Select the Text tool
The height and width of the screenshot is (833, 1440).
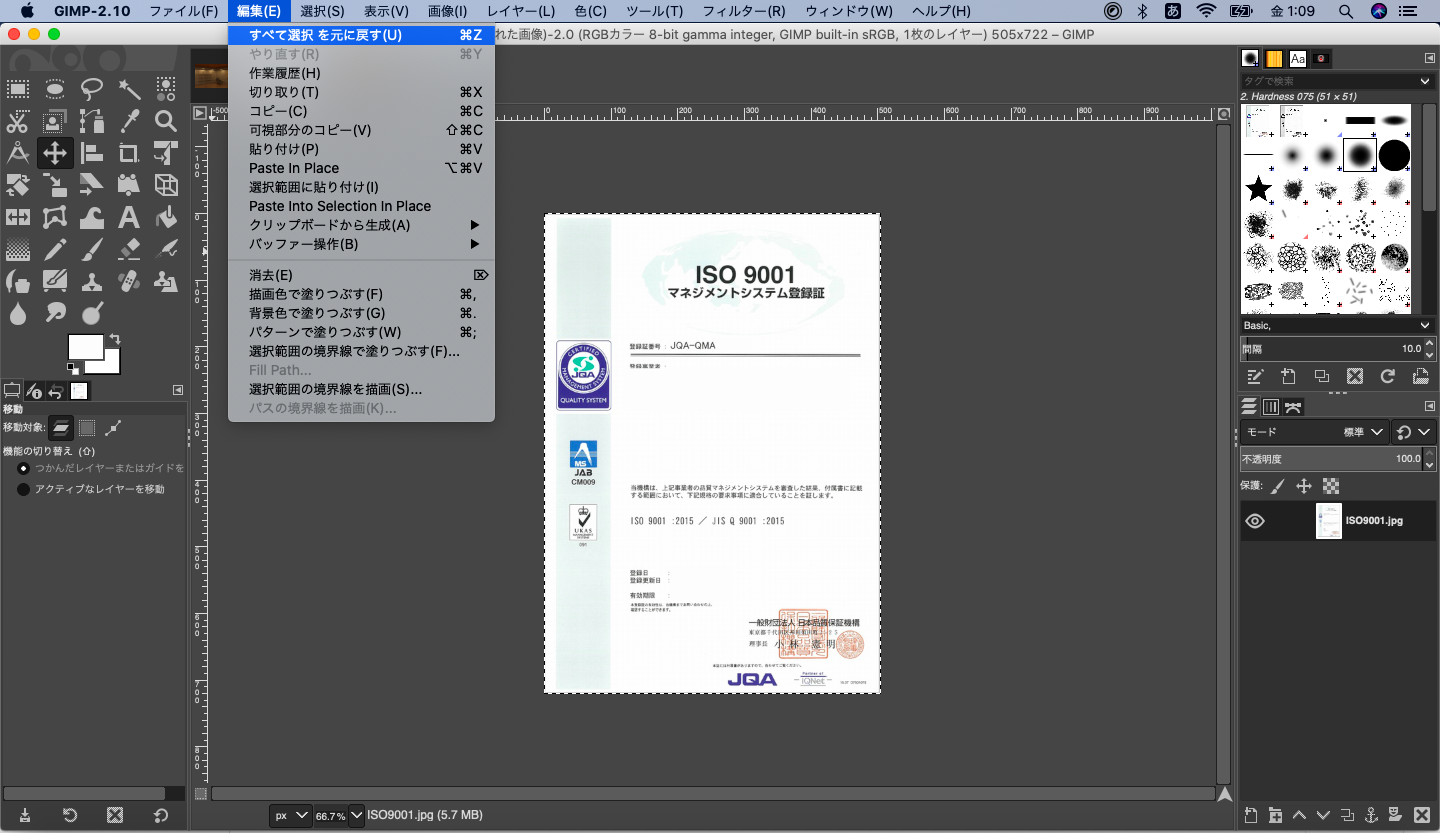129,216
